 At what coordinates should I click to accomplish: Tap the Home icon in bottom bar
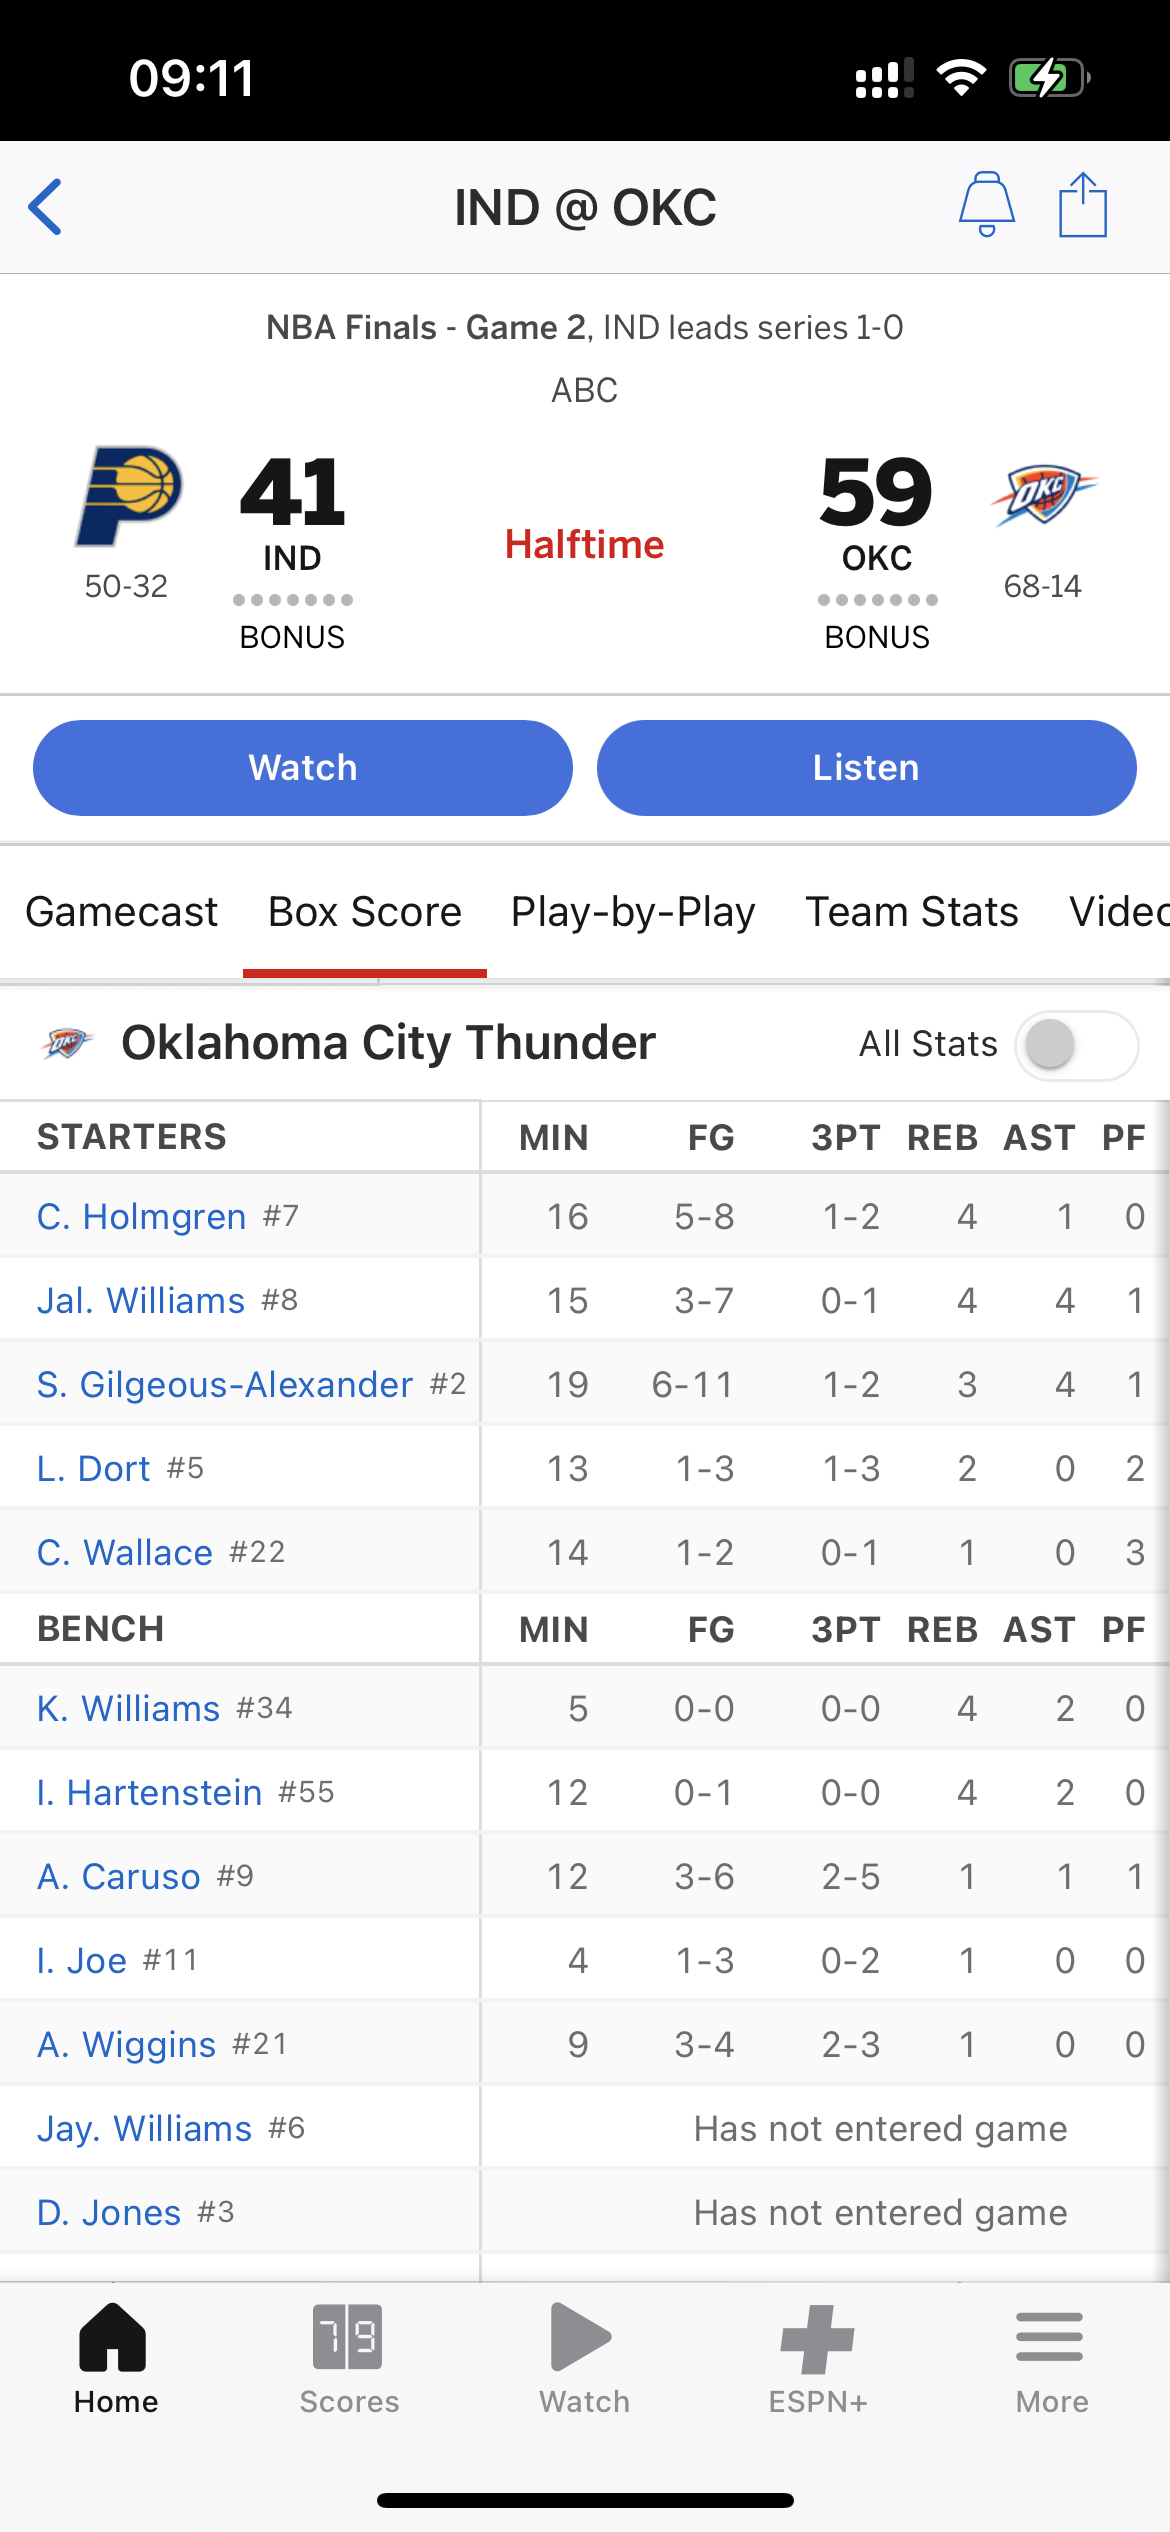pyautogui.click(x=113, y=2337)
